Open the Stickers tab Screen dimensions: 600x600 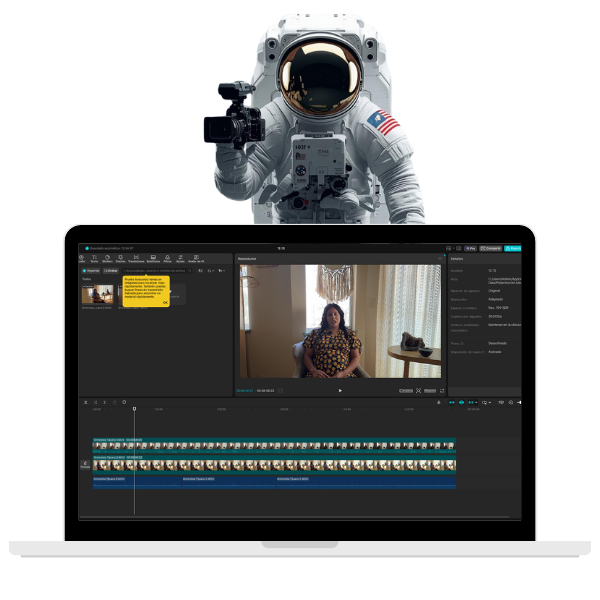click(107, 259)
